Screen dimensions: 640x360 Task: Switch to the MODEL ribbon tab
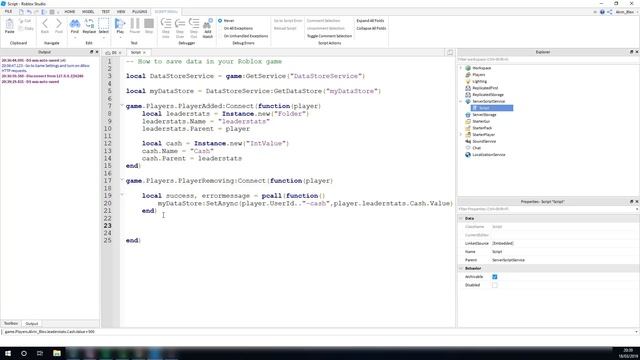pos(88,11)
